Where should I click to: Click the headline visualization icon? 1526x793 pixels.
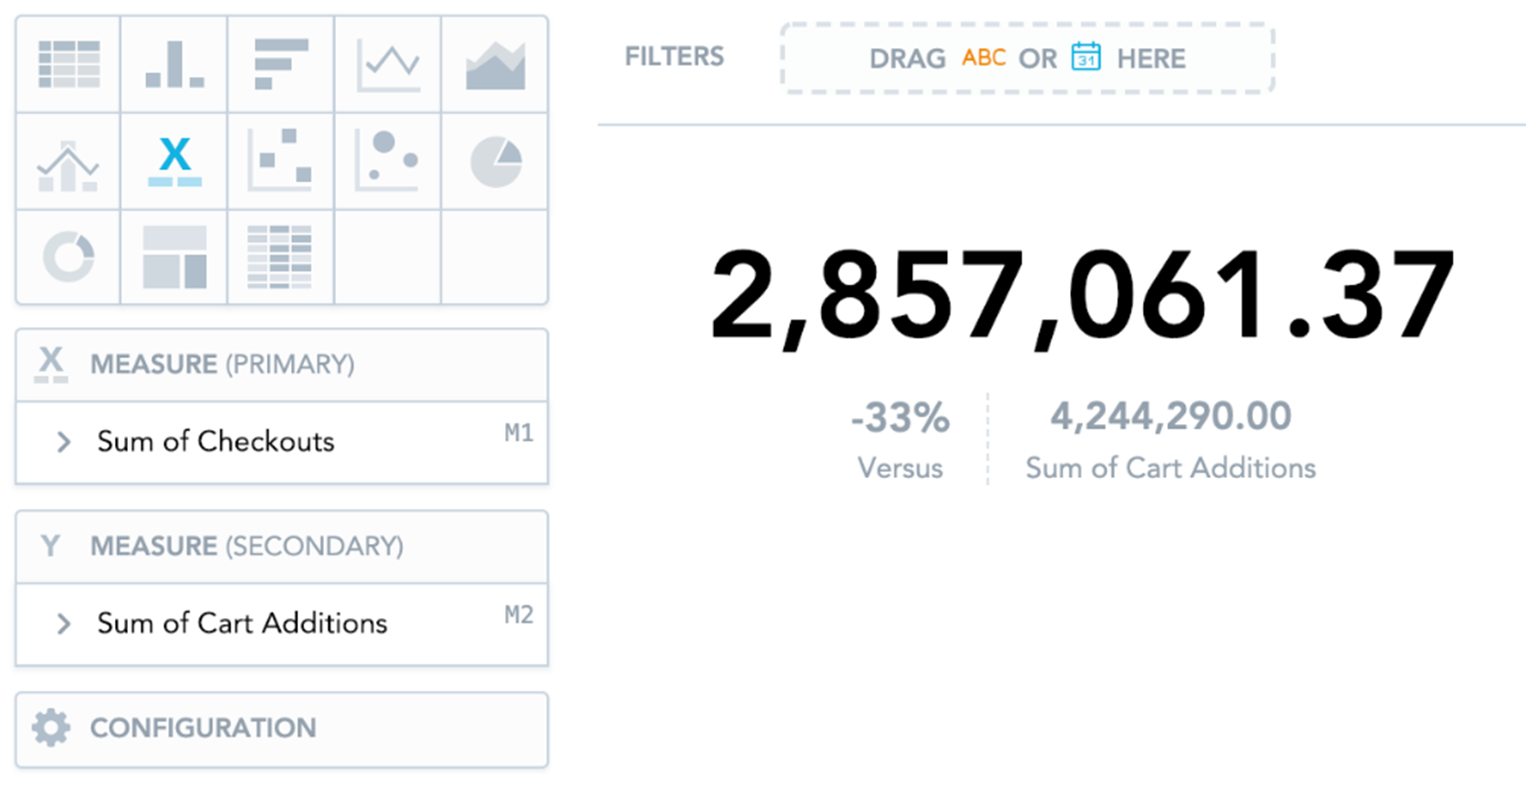click(174, 162)
